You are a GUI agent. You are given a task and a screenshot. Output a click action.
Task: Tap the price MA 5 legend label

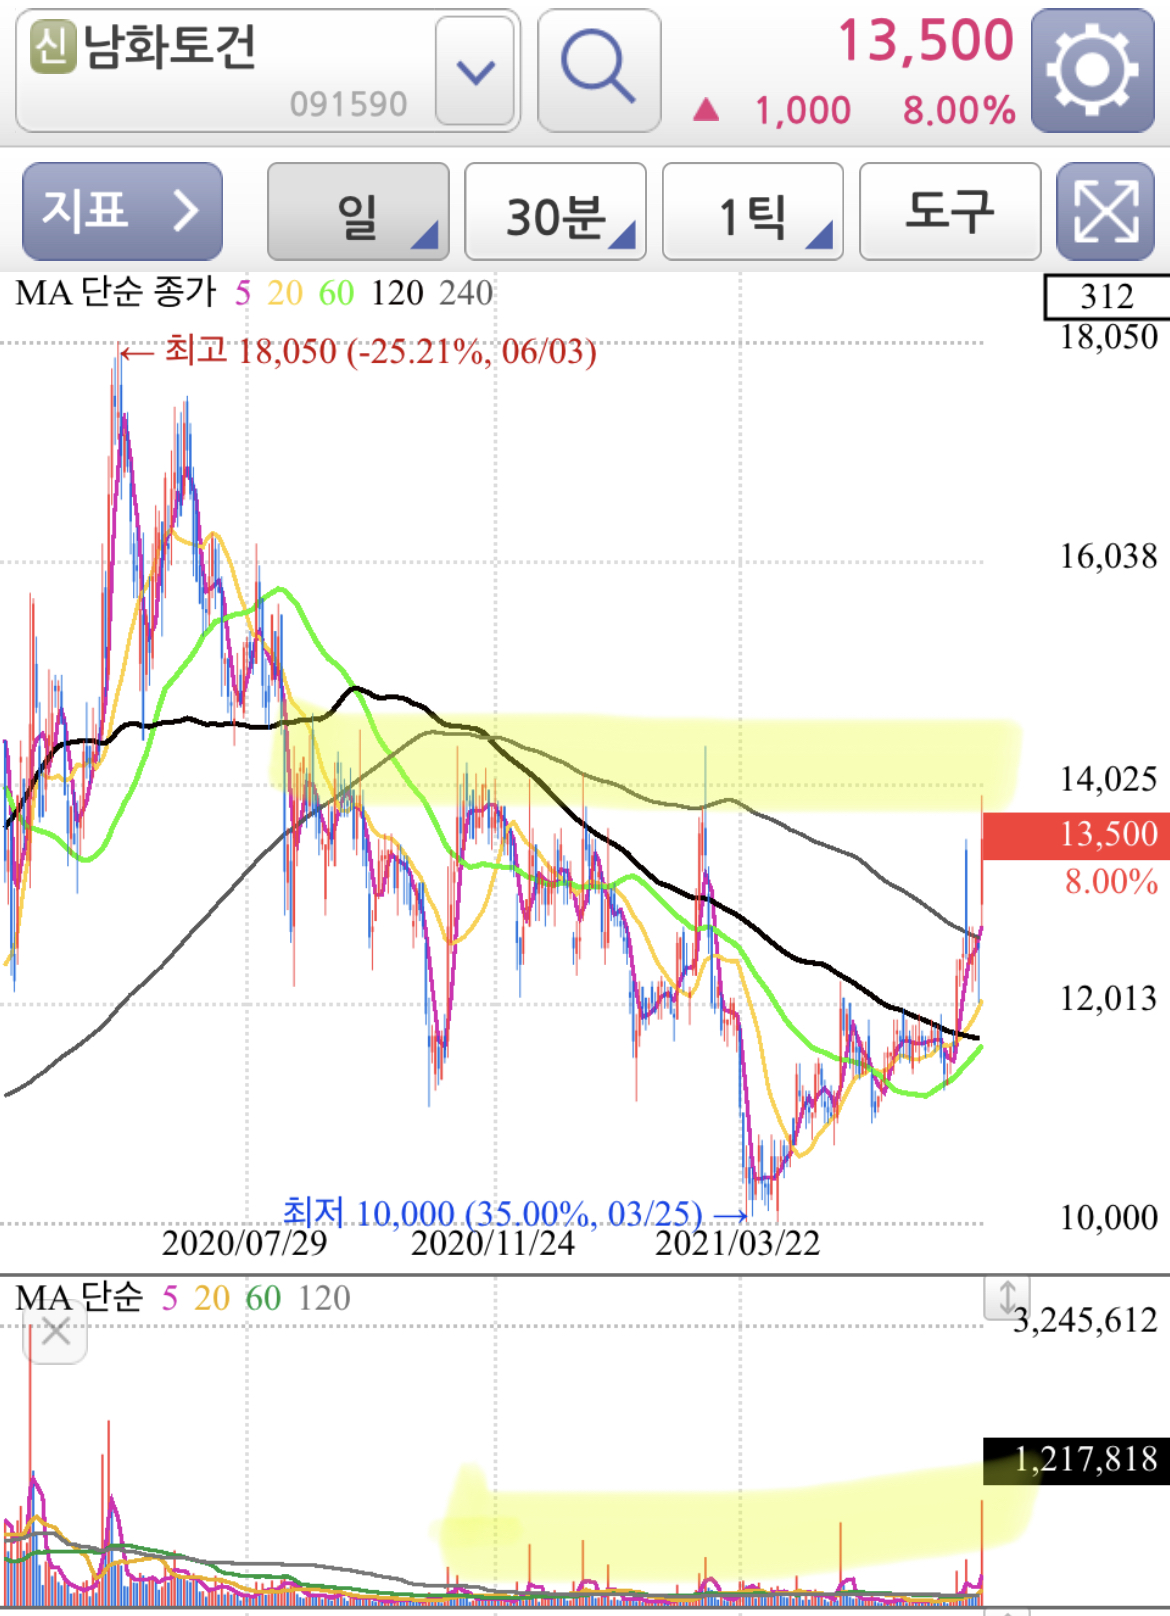coord(243,293)
